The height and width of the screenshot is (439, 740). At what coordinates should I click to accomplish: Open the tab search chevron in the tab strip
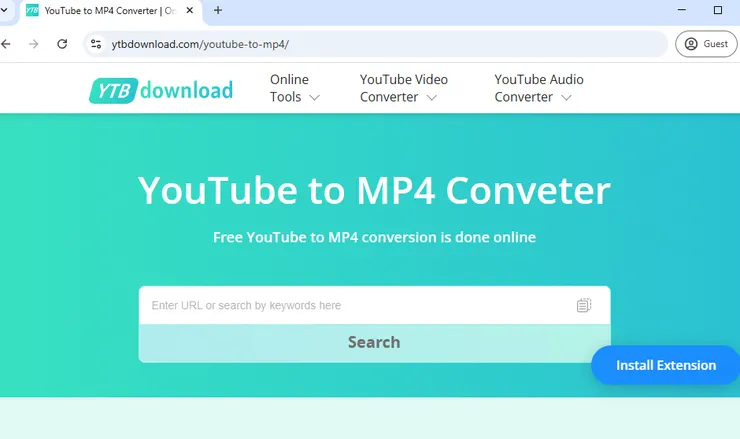coord(4,10)
